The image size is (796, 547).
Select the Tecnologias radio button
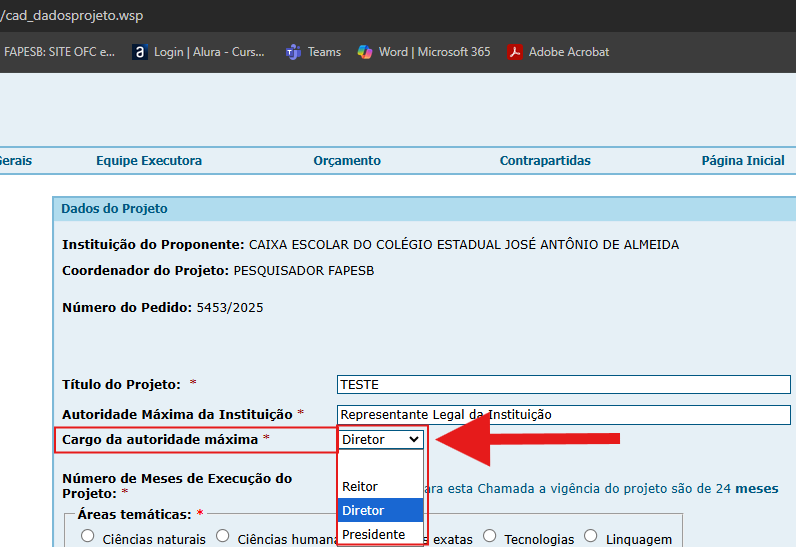click(490, 537)
